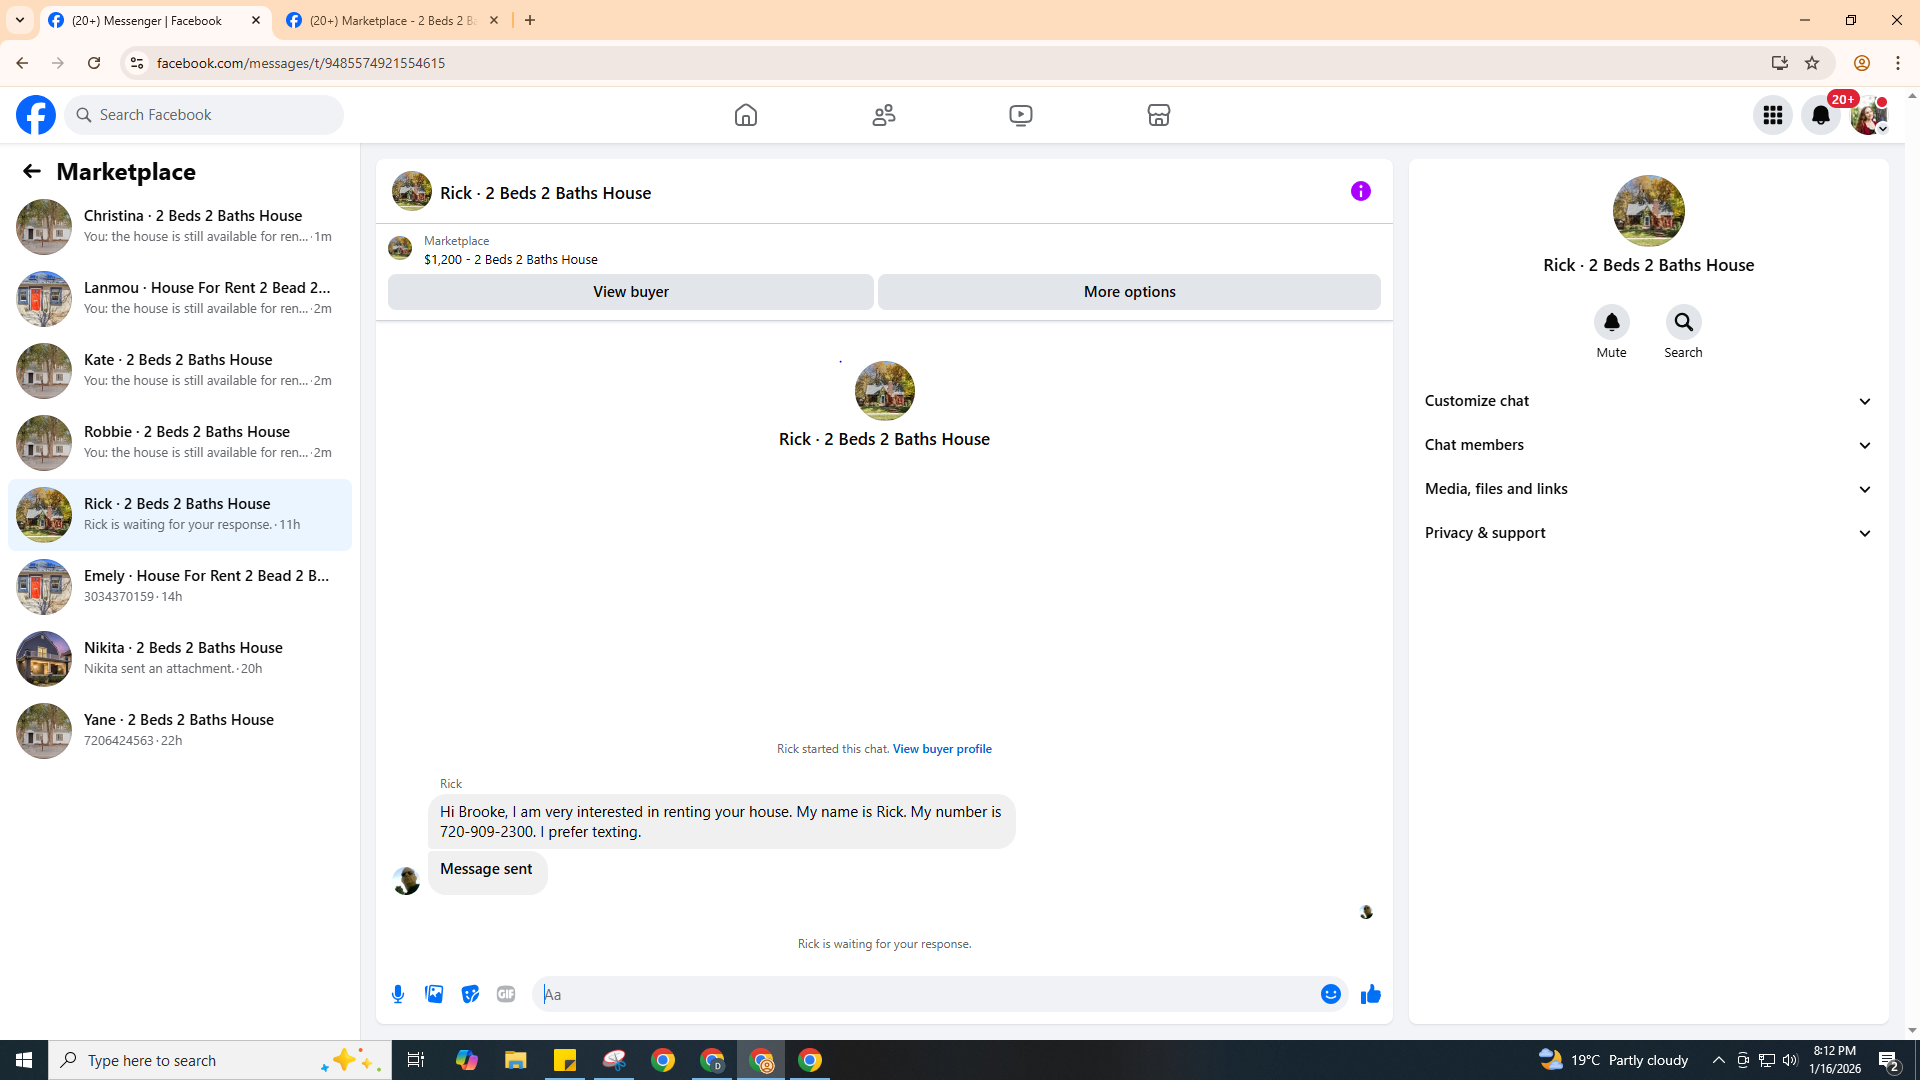Open Facebook Marketplace store icon

(x=1158, y=115)
